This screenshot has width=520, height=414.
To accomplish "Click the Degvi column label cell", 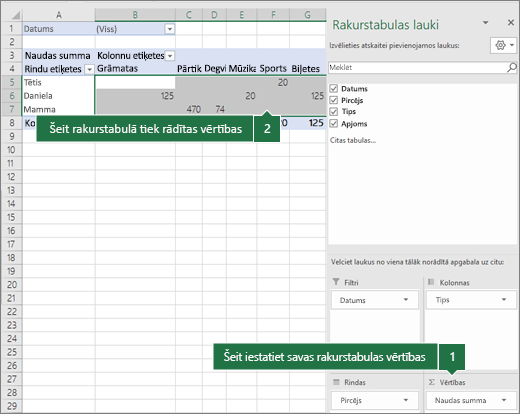I will click(x=214, y=69).
